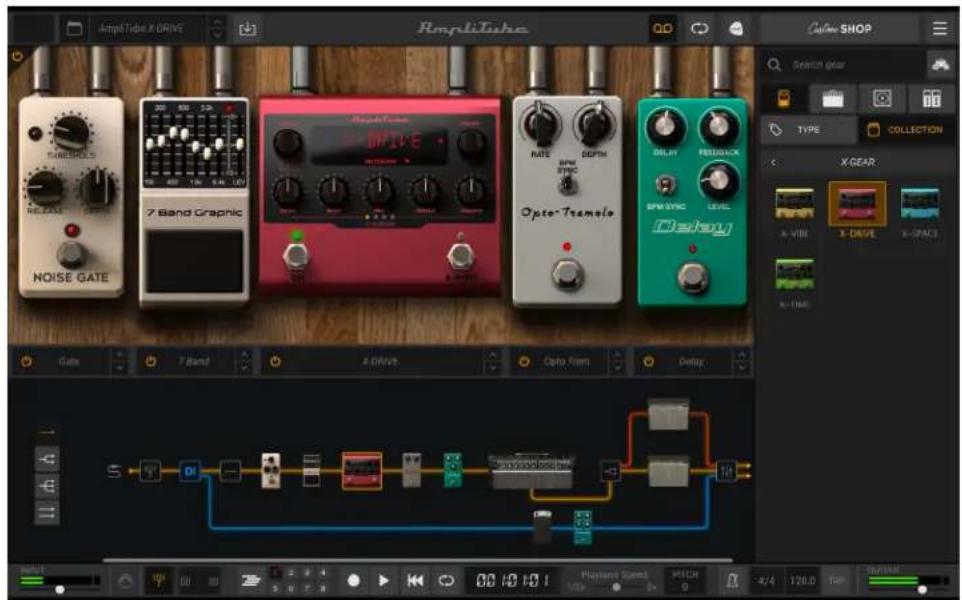Viewport: 962px width, 600px height.
Task: Flip BPM Sync switch on Delay pedal
Action: [x=665, y=184]
